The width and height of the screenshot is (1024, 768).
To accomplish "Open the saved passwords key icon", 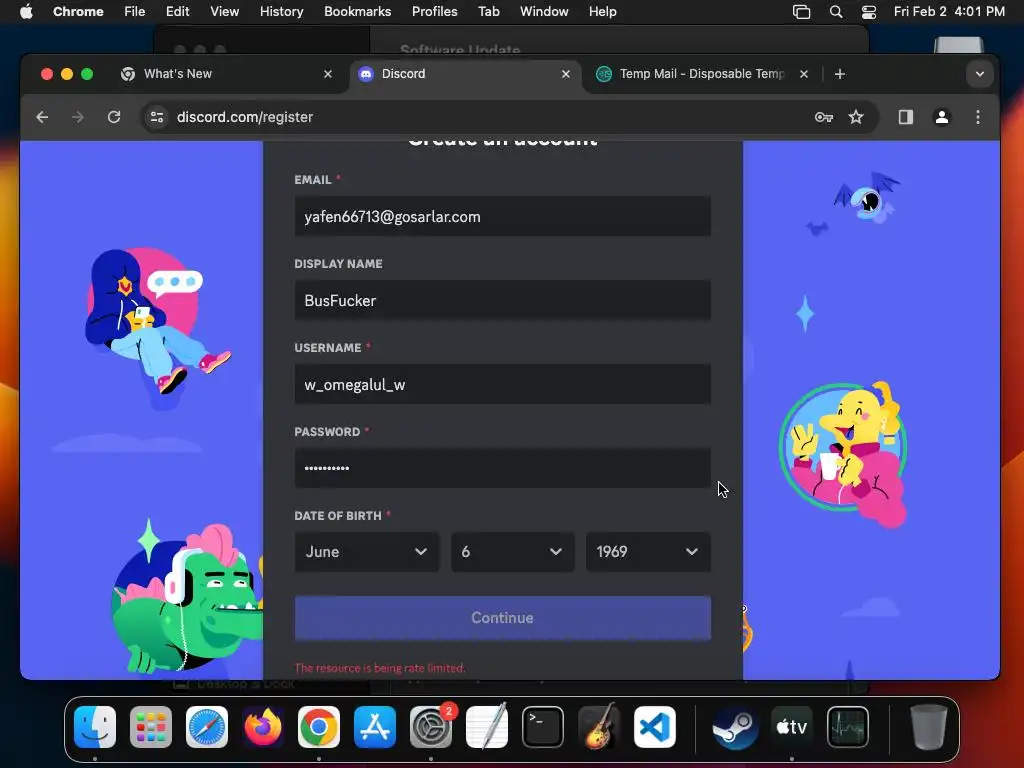I will (824, 117).
